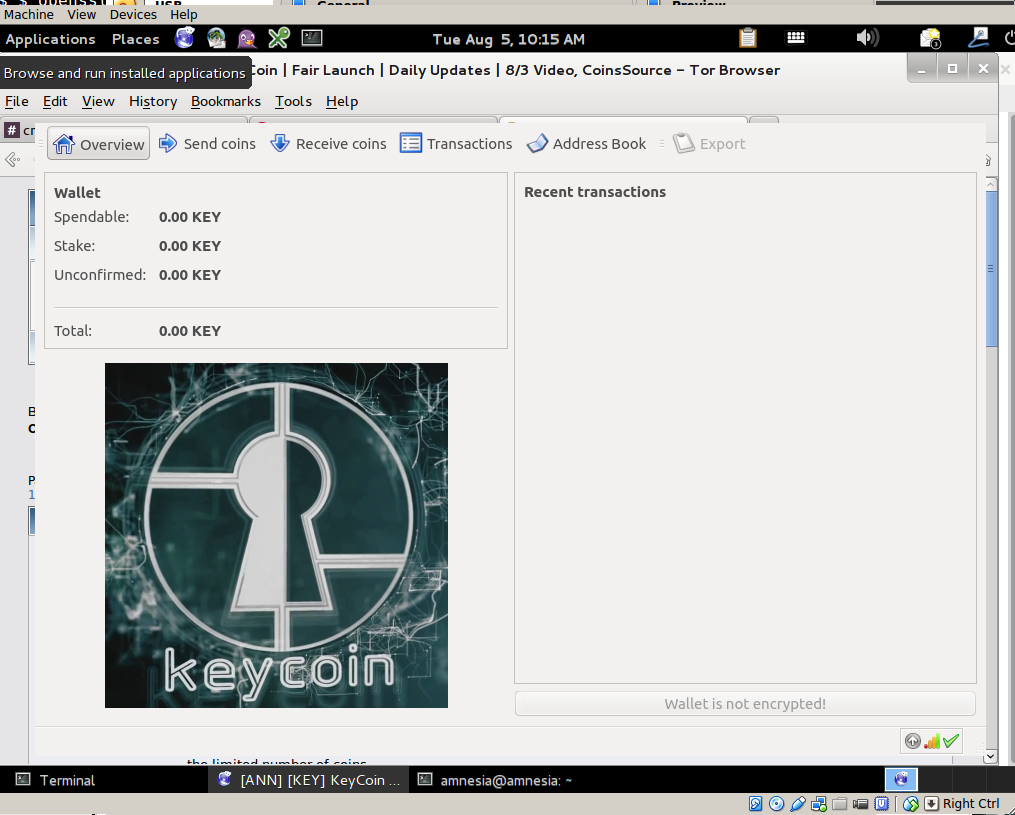Click the volume speaker icon

point(867,38)
